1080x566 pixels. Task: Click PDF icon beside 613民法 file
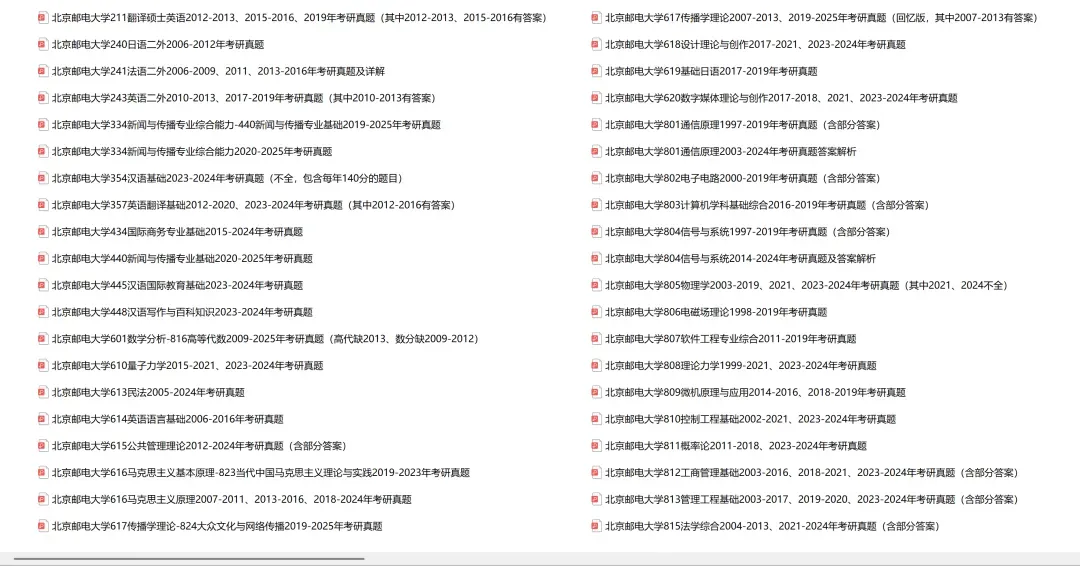pos(43,392)
